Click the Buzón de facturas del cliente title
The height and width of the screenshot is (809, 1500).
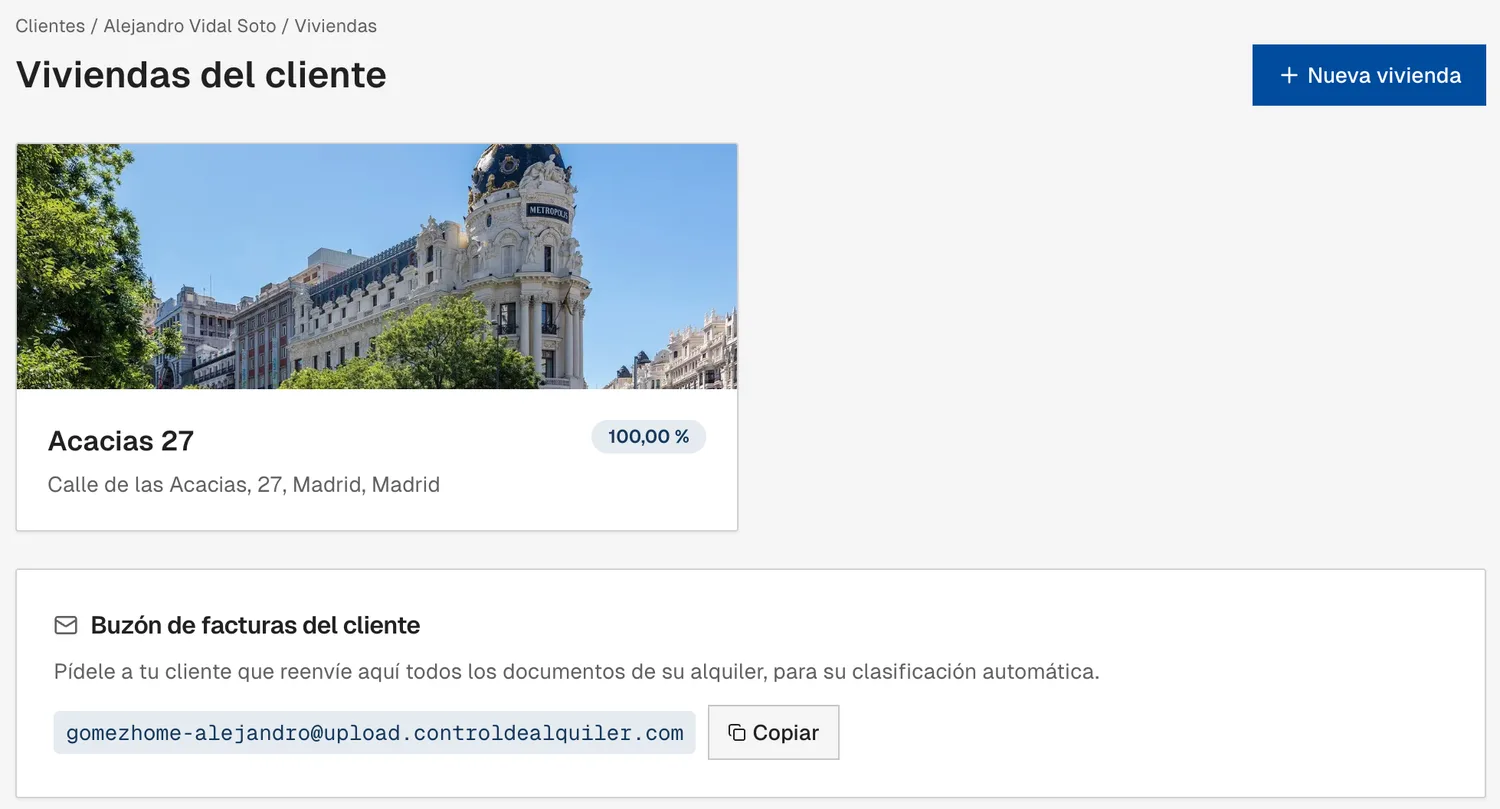(x=255, y=625)
